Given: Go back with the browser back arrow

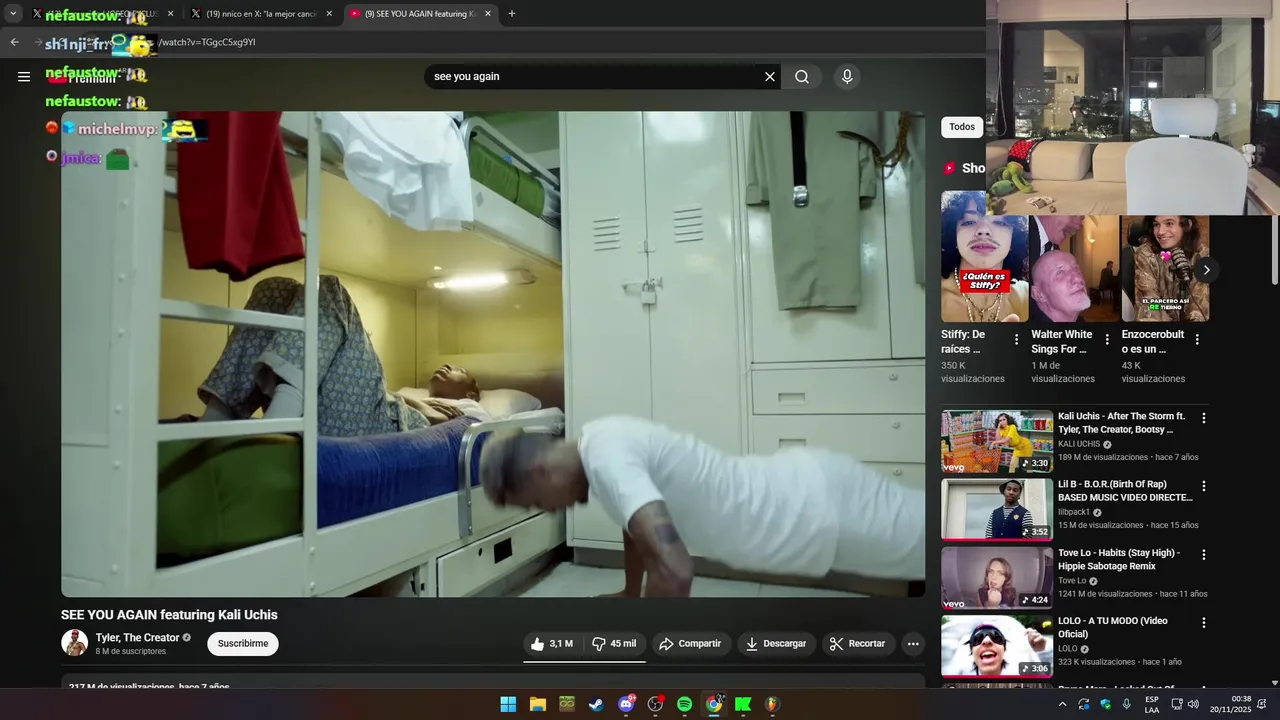Looking at the screenshot, I should [15, 42].
